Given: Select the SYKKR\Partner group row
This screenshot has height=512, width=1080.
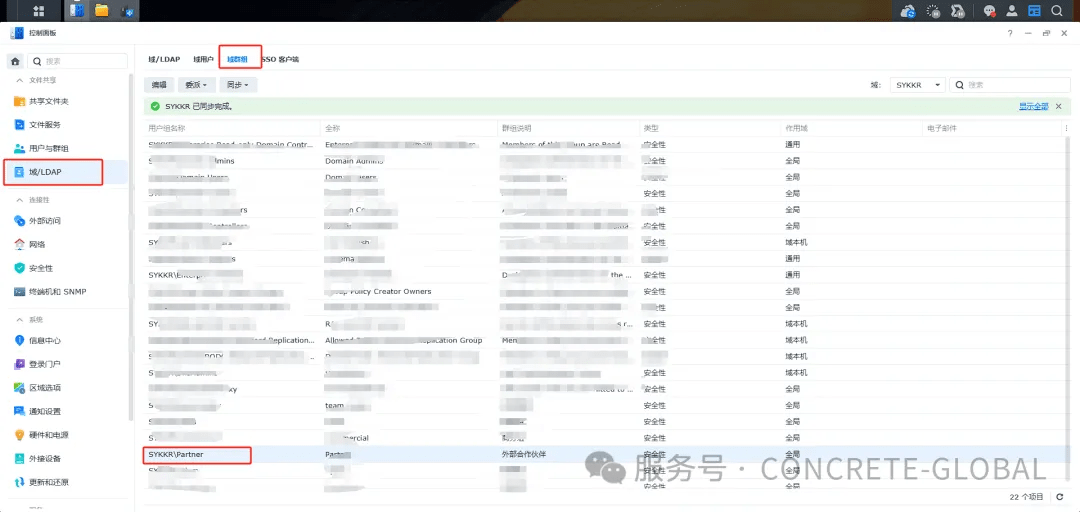Looking at the screenshot, I should [197, 454].
